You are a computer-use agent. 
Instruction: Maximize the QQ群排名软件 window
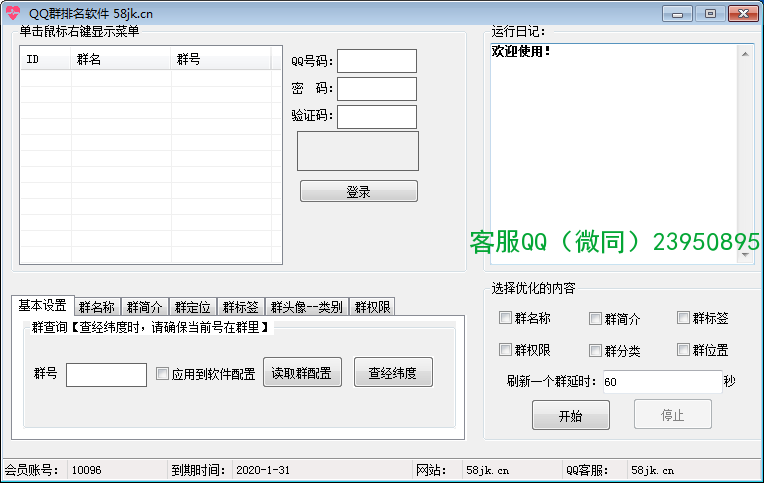710,14
